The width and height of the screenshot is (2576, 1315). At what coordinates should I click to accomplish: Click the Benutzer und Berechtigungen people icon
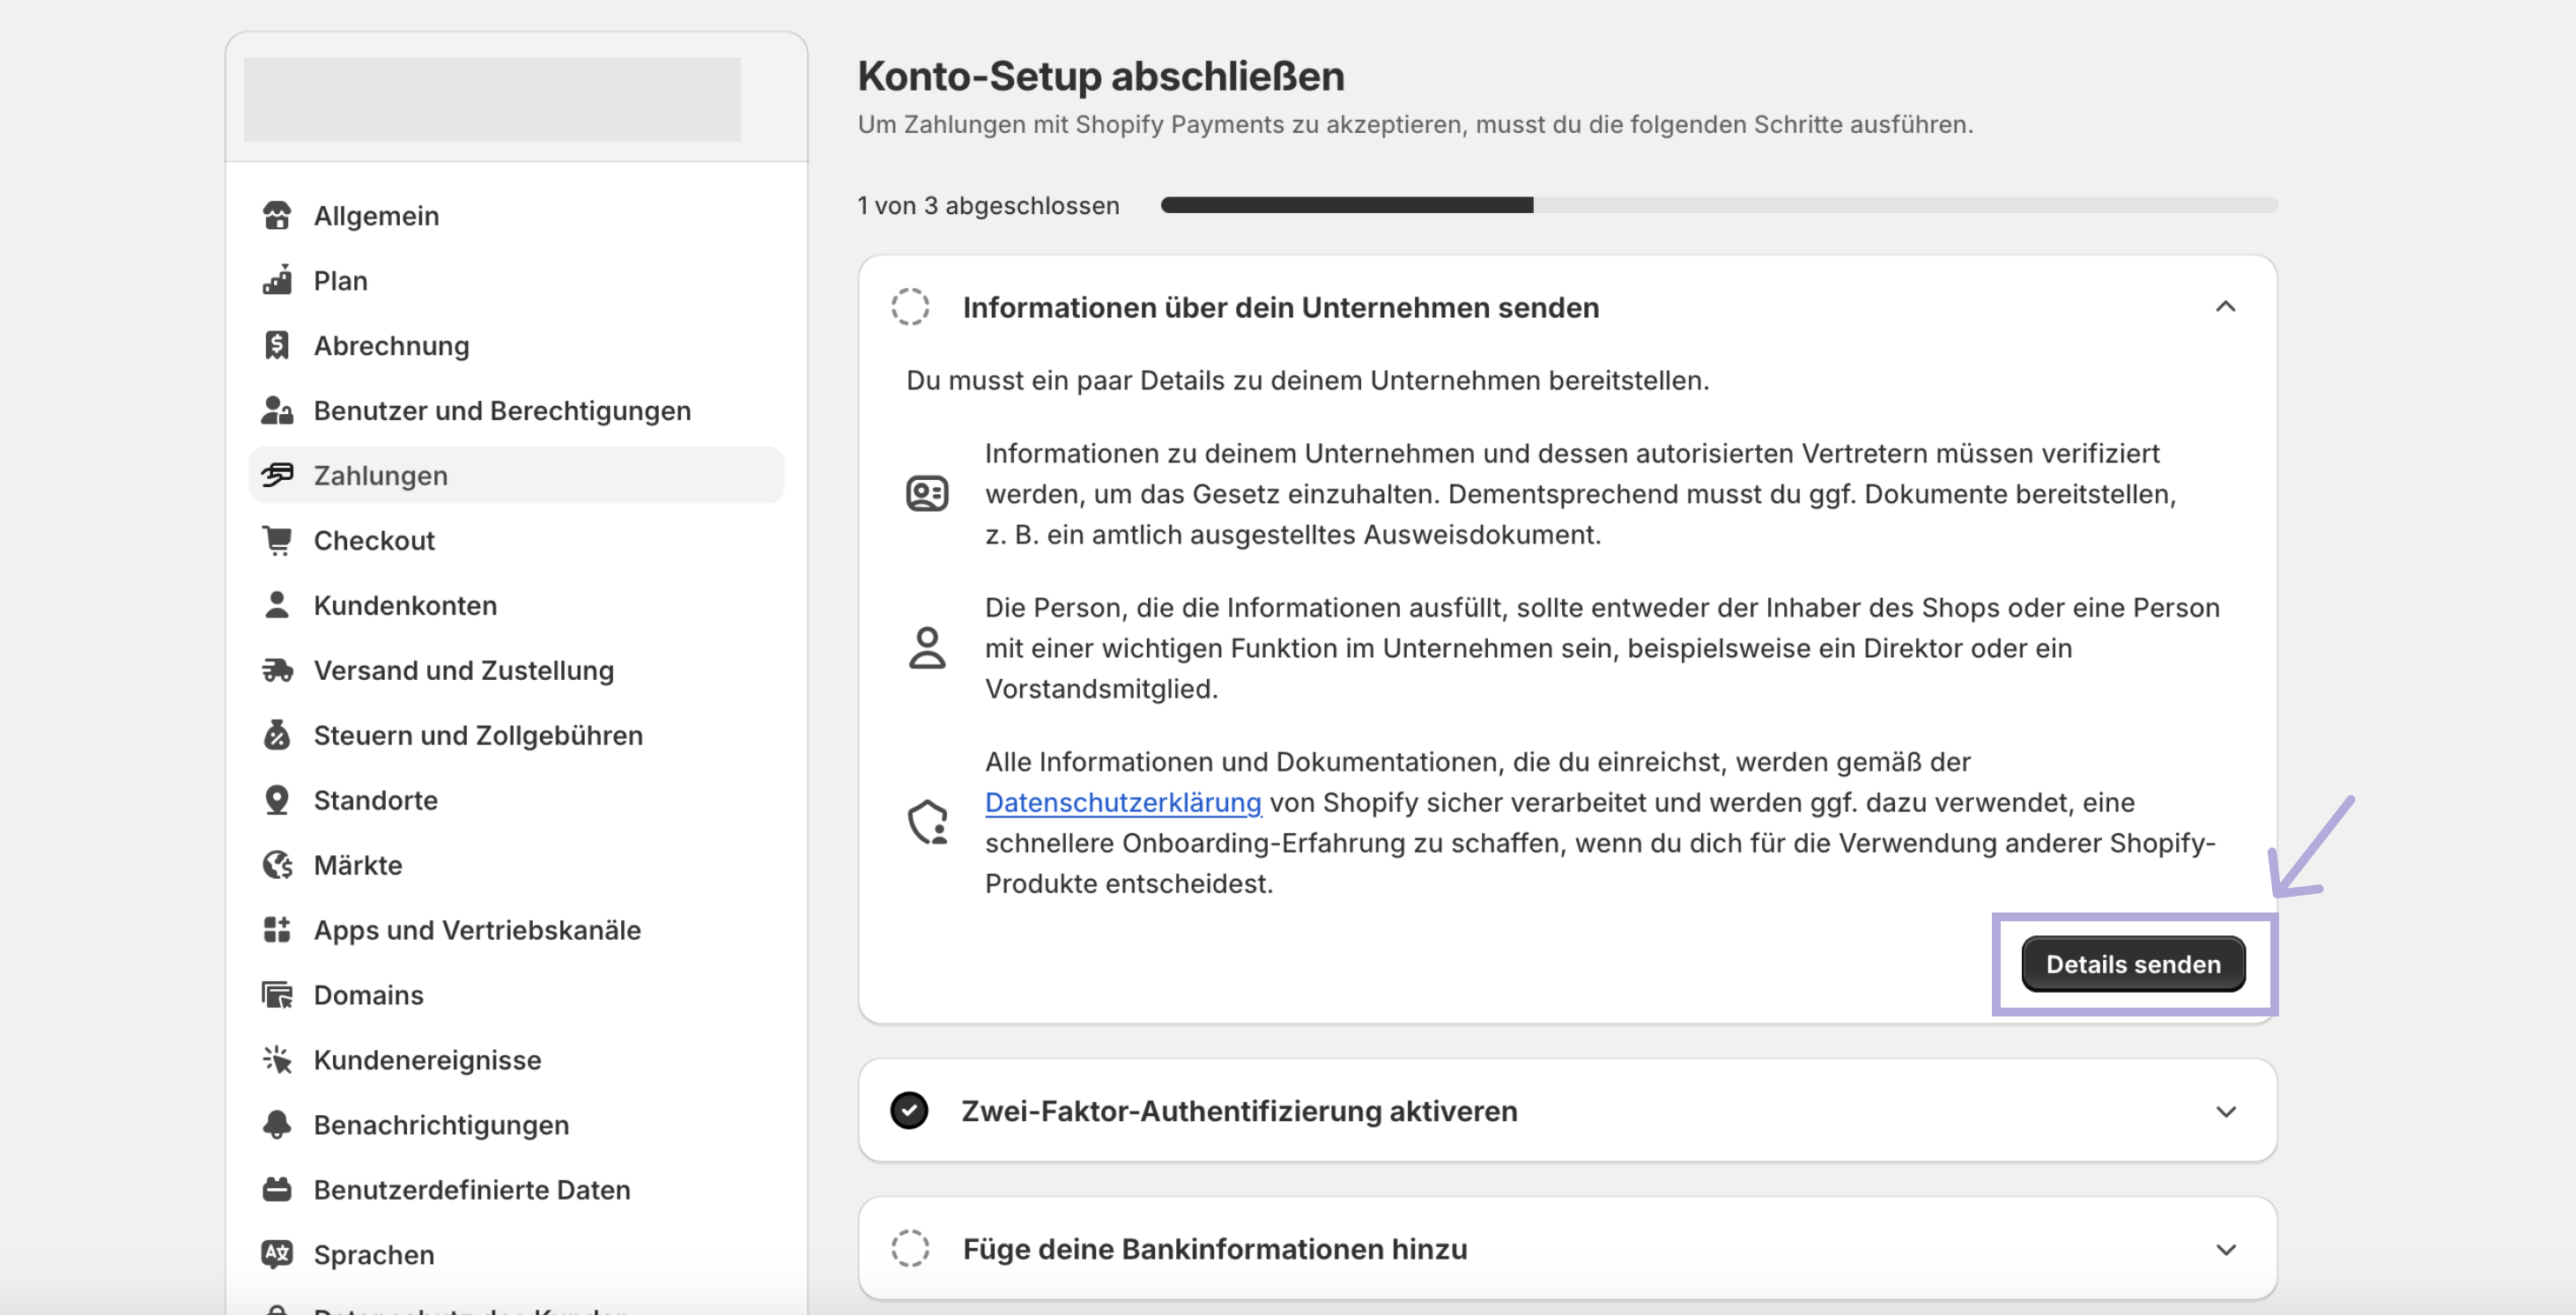tap(277, 411)
